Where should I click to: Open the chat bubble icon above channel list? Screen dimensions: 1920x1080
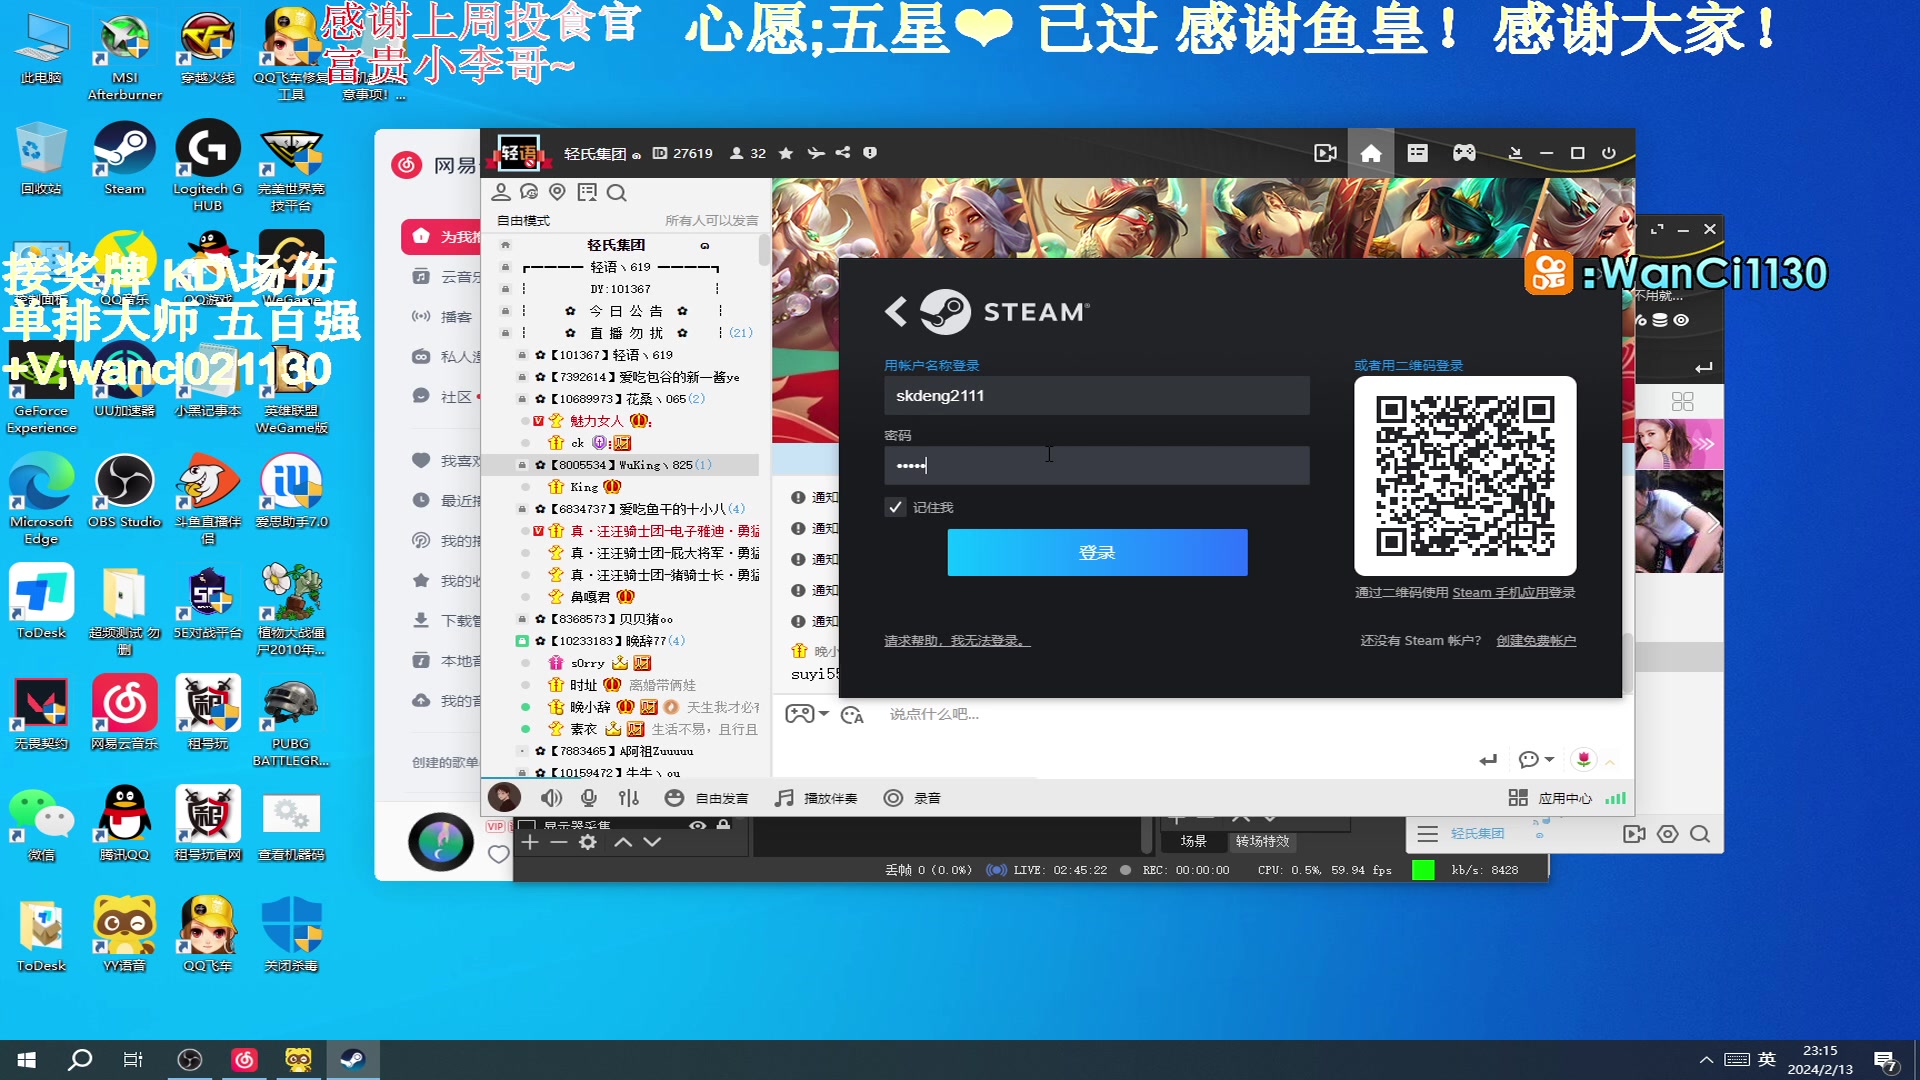click(x=529, y=192)
